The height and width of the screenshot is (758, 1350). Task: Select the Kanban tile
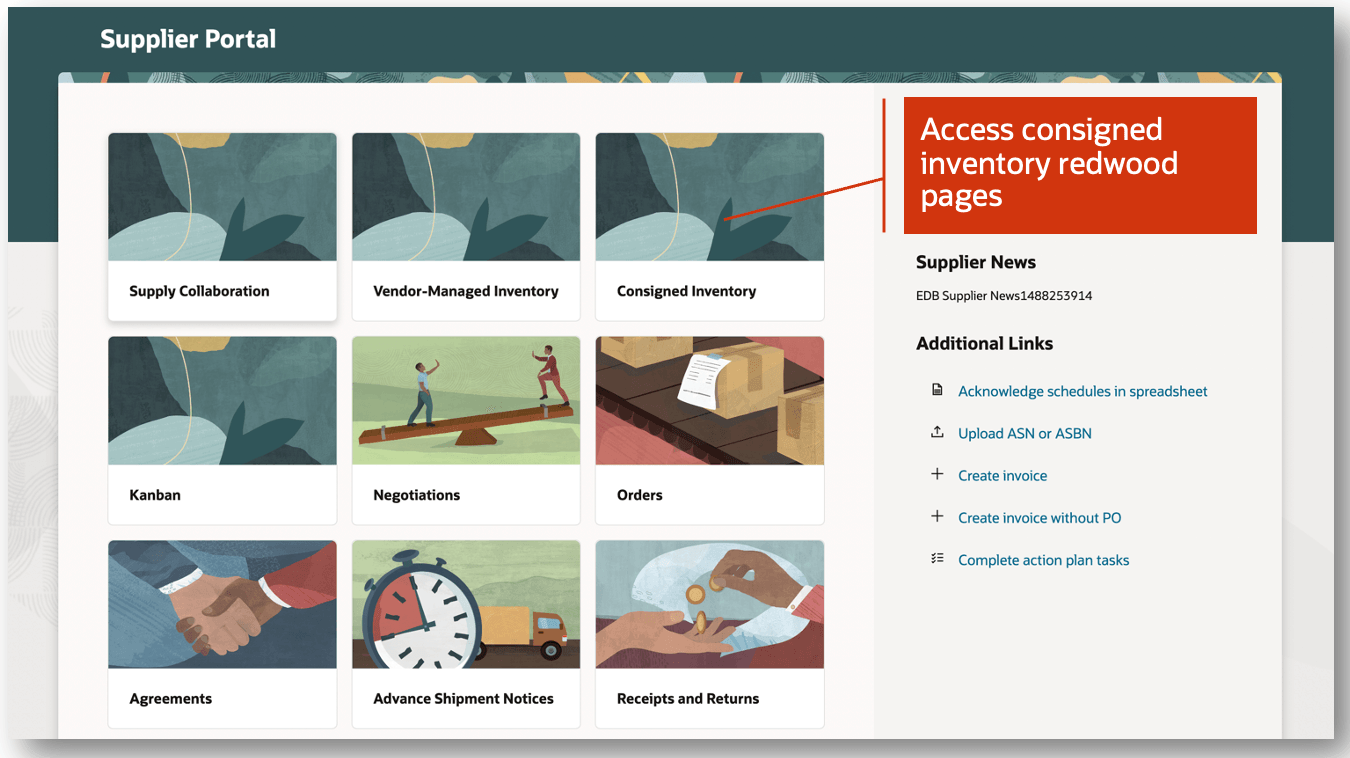pyautogui.click(x=222, y=430)
